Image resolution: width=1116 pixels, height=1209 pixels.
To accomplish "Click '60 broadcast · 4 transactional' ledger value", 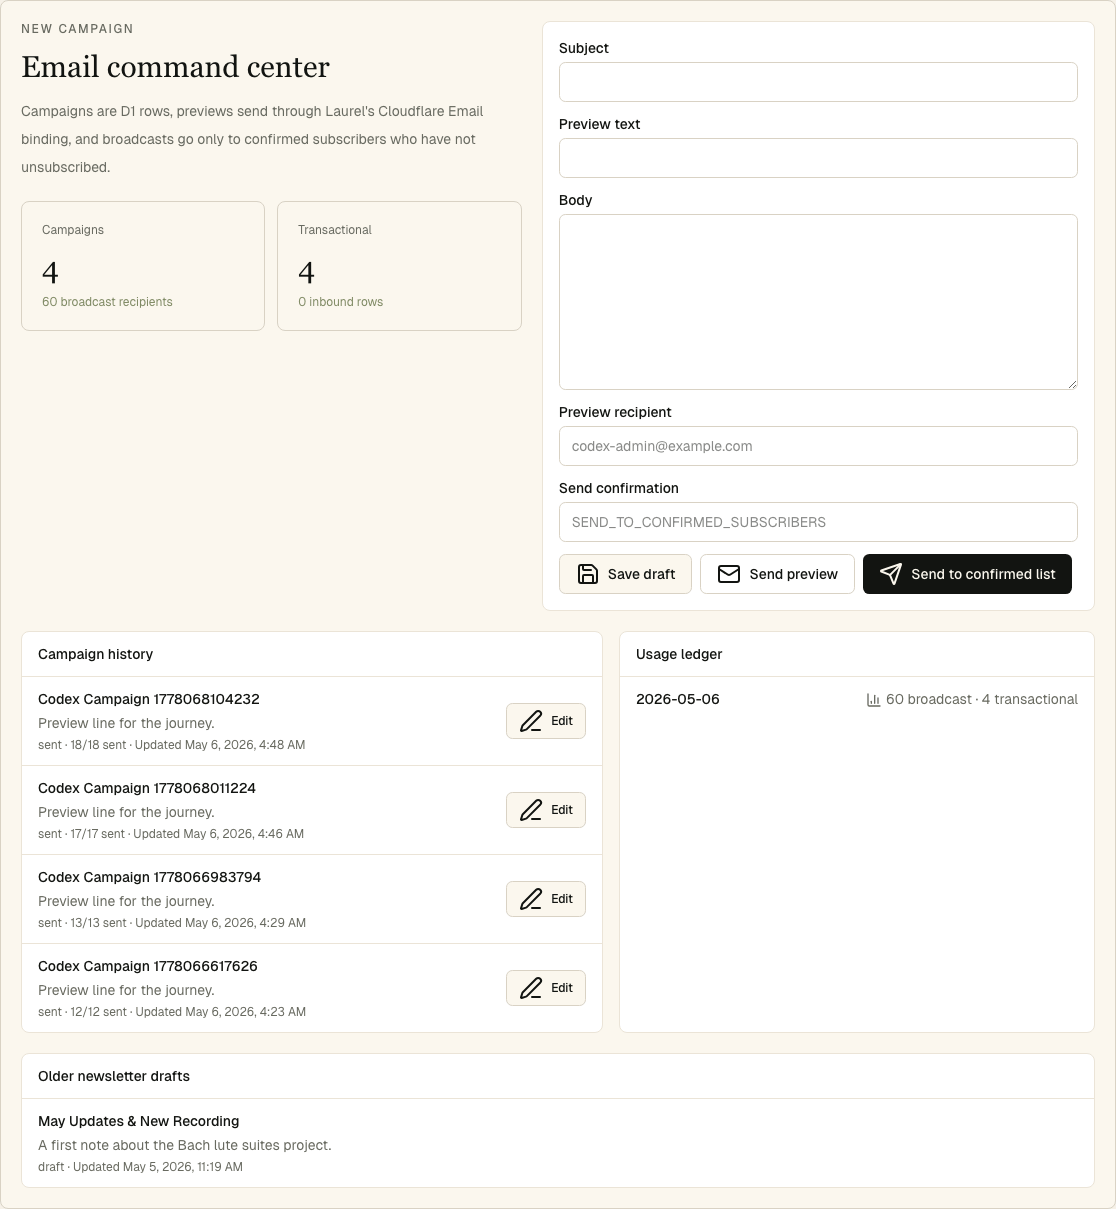I will (982, 699).
